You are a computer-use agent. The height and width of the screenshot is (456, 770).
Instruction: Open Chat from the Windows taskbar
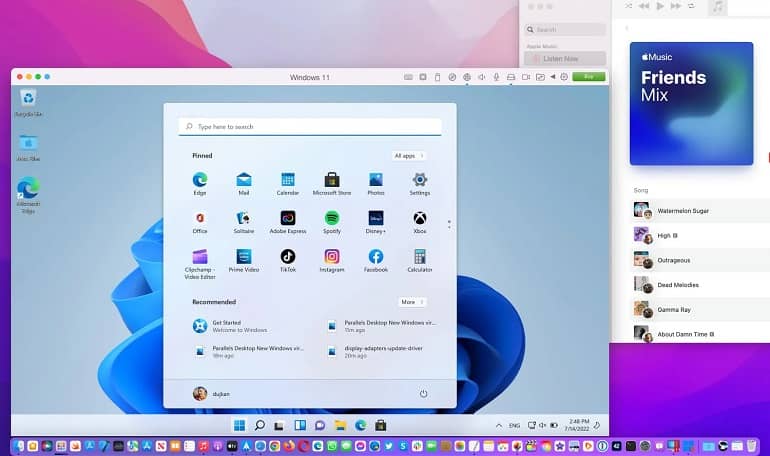point(320,425)
